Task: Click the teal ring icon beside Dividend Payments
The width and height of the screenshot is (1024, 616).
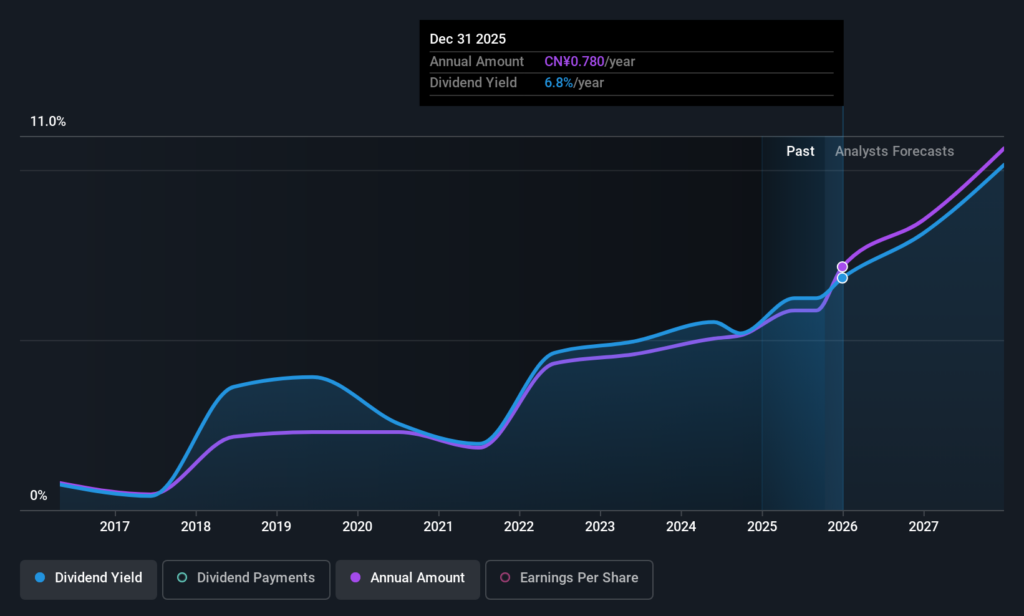Action: [181, 578]
